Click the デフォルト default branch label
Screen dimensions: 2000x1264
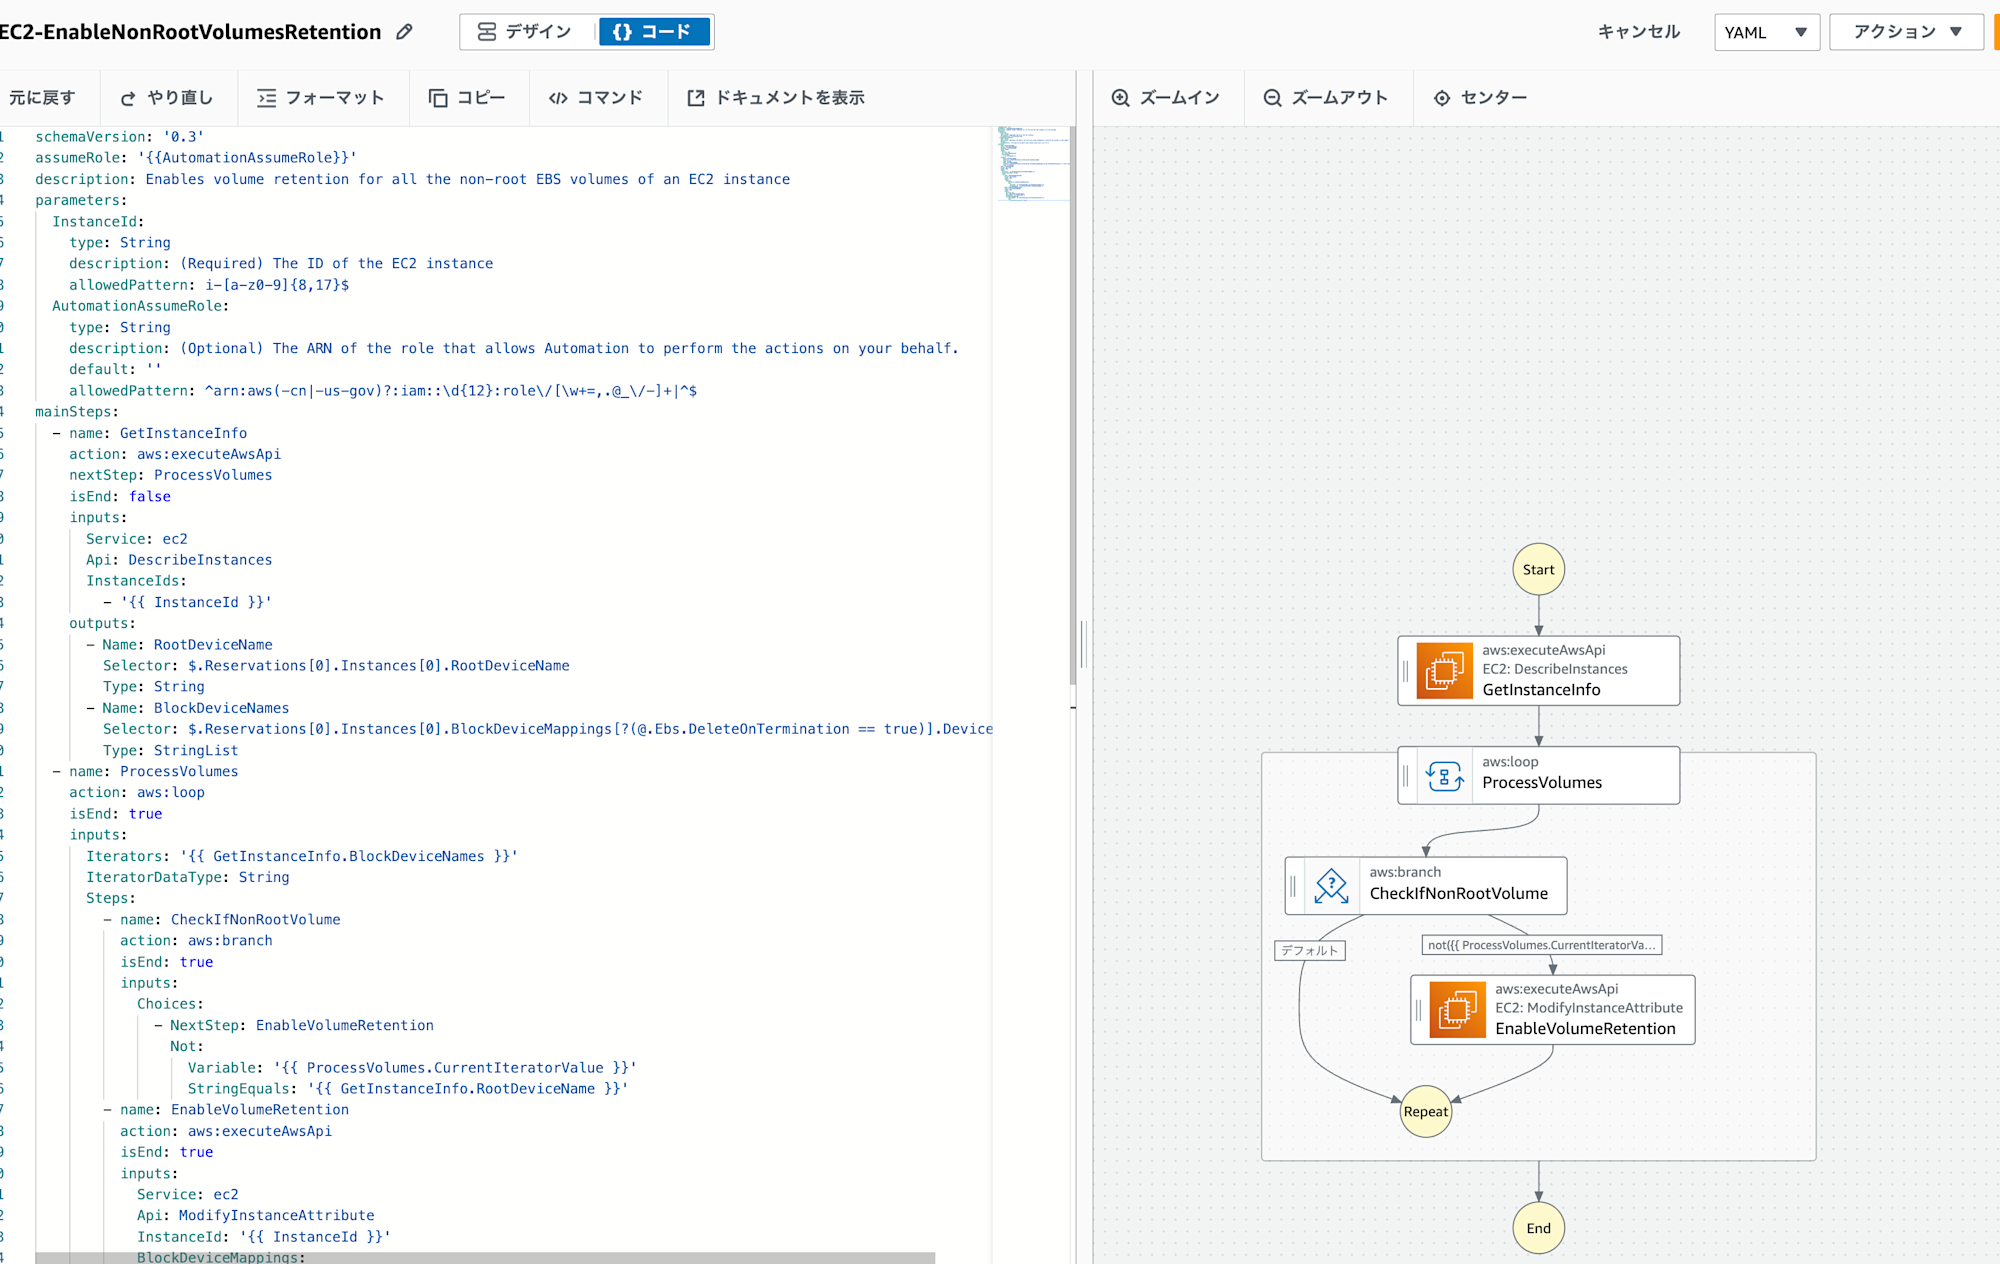pos(1310,950)
